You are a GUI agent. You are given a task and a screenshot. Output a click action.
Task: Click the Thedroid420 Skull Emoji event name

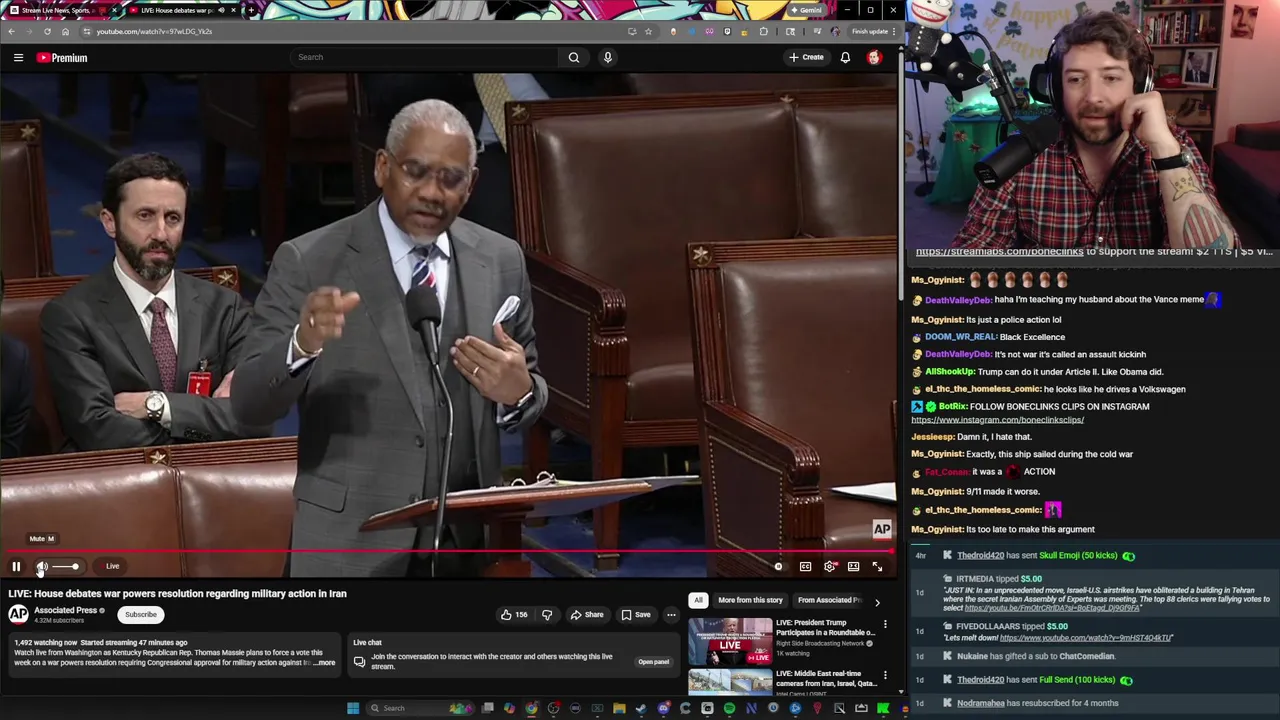[982, 555]
